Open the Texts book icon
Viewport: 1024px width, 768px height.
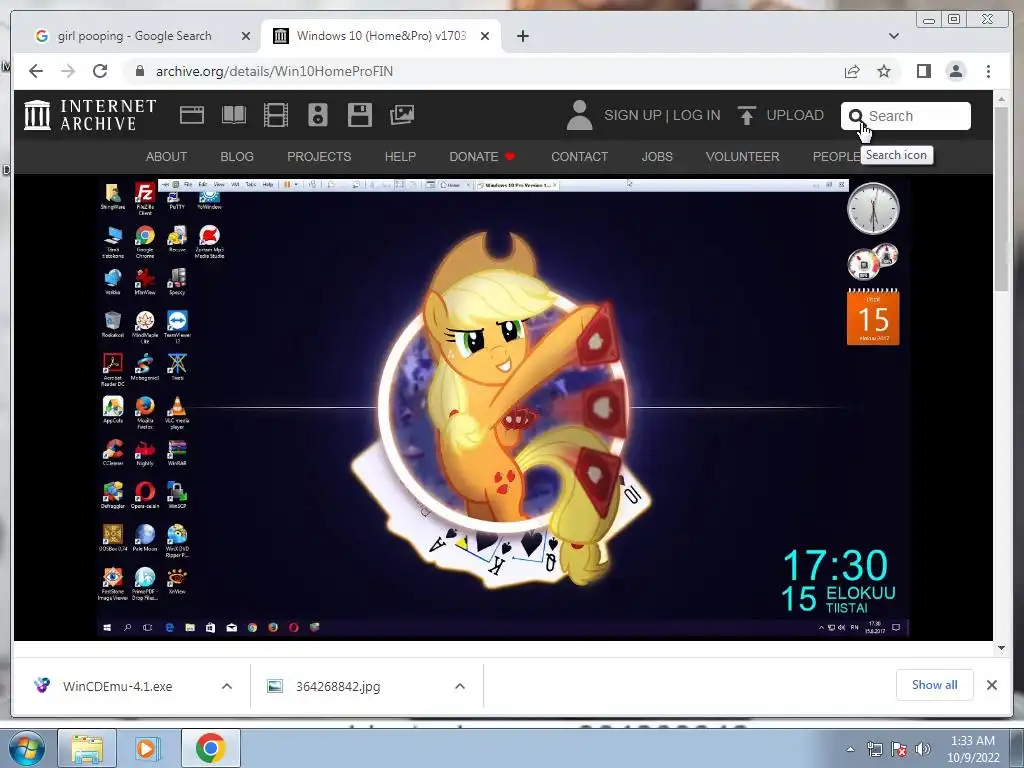[234, 115]
